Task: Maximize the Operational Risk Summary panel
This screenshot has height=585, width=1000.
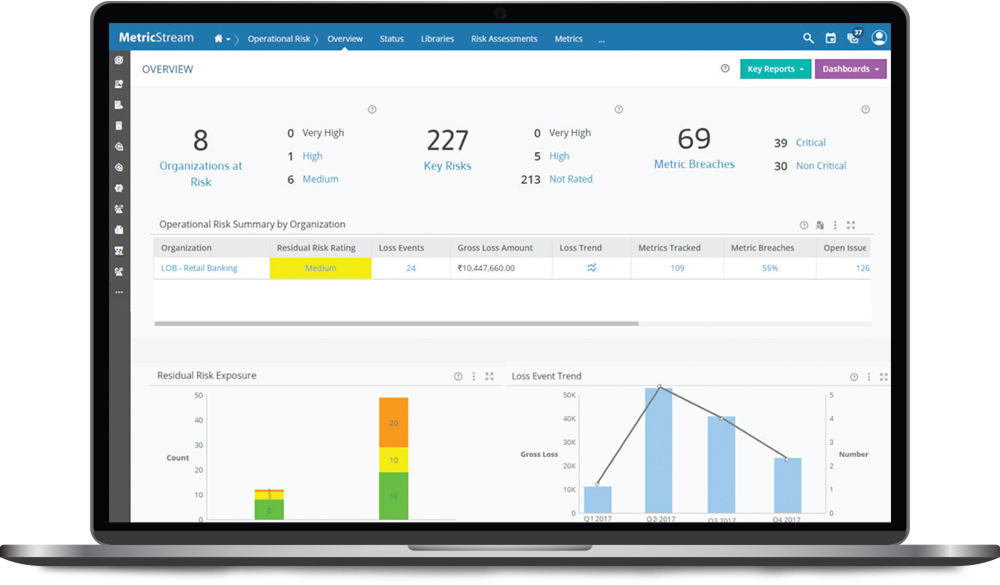Action: click(851, 225)
